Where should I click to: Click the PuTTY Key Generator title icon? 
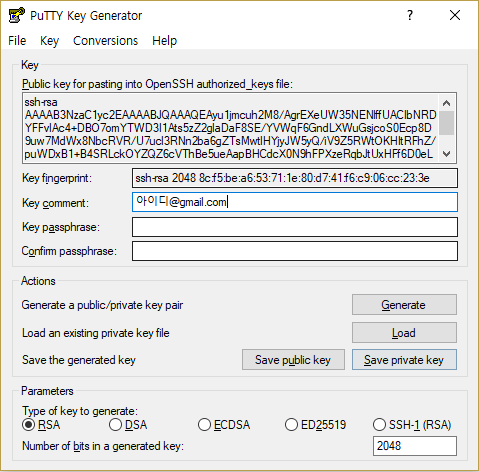tap(17, 15)
